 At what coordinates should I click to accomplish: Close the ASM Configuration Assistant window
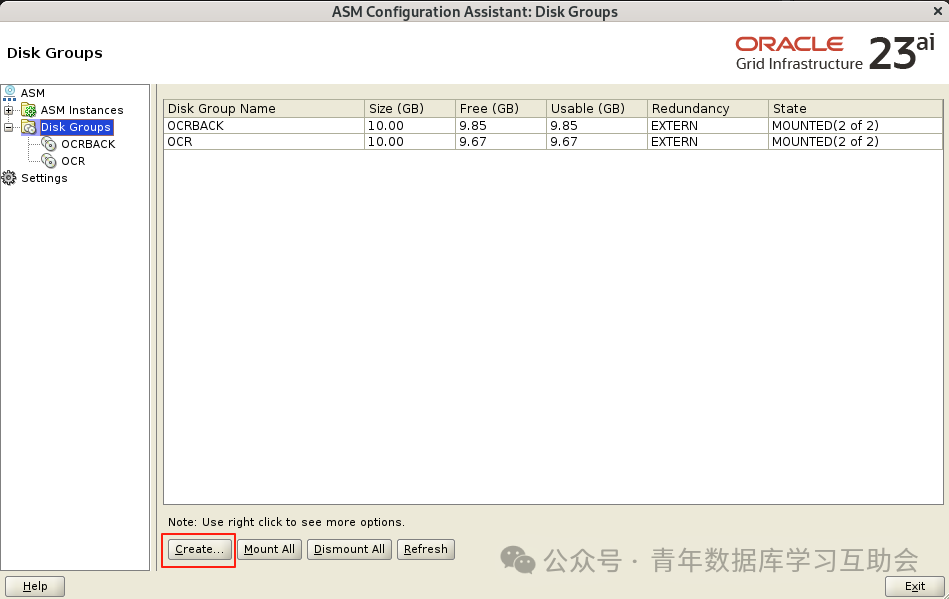(938, 11)
